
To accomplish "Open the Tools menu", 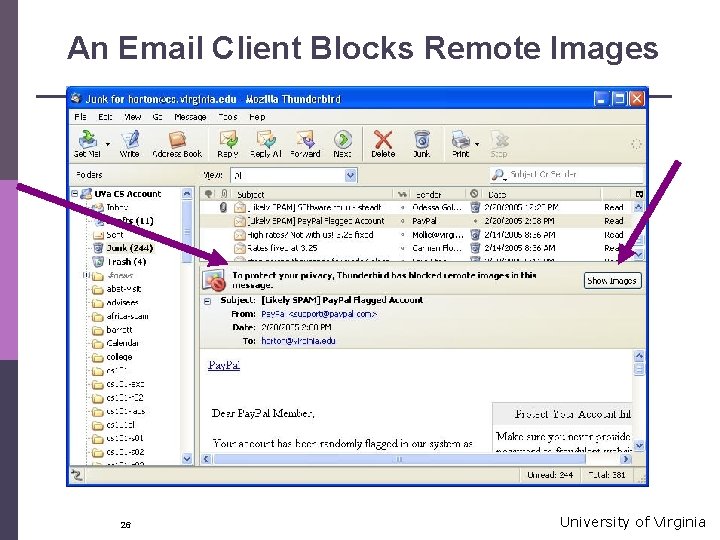I will coord(228,117).
